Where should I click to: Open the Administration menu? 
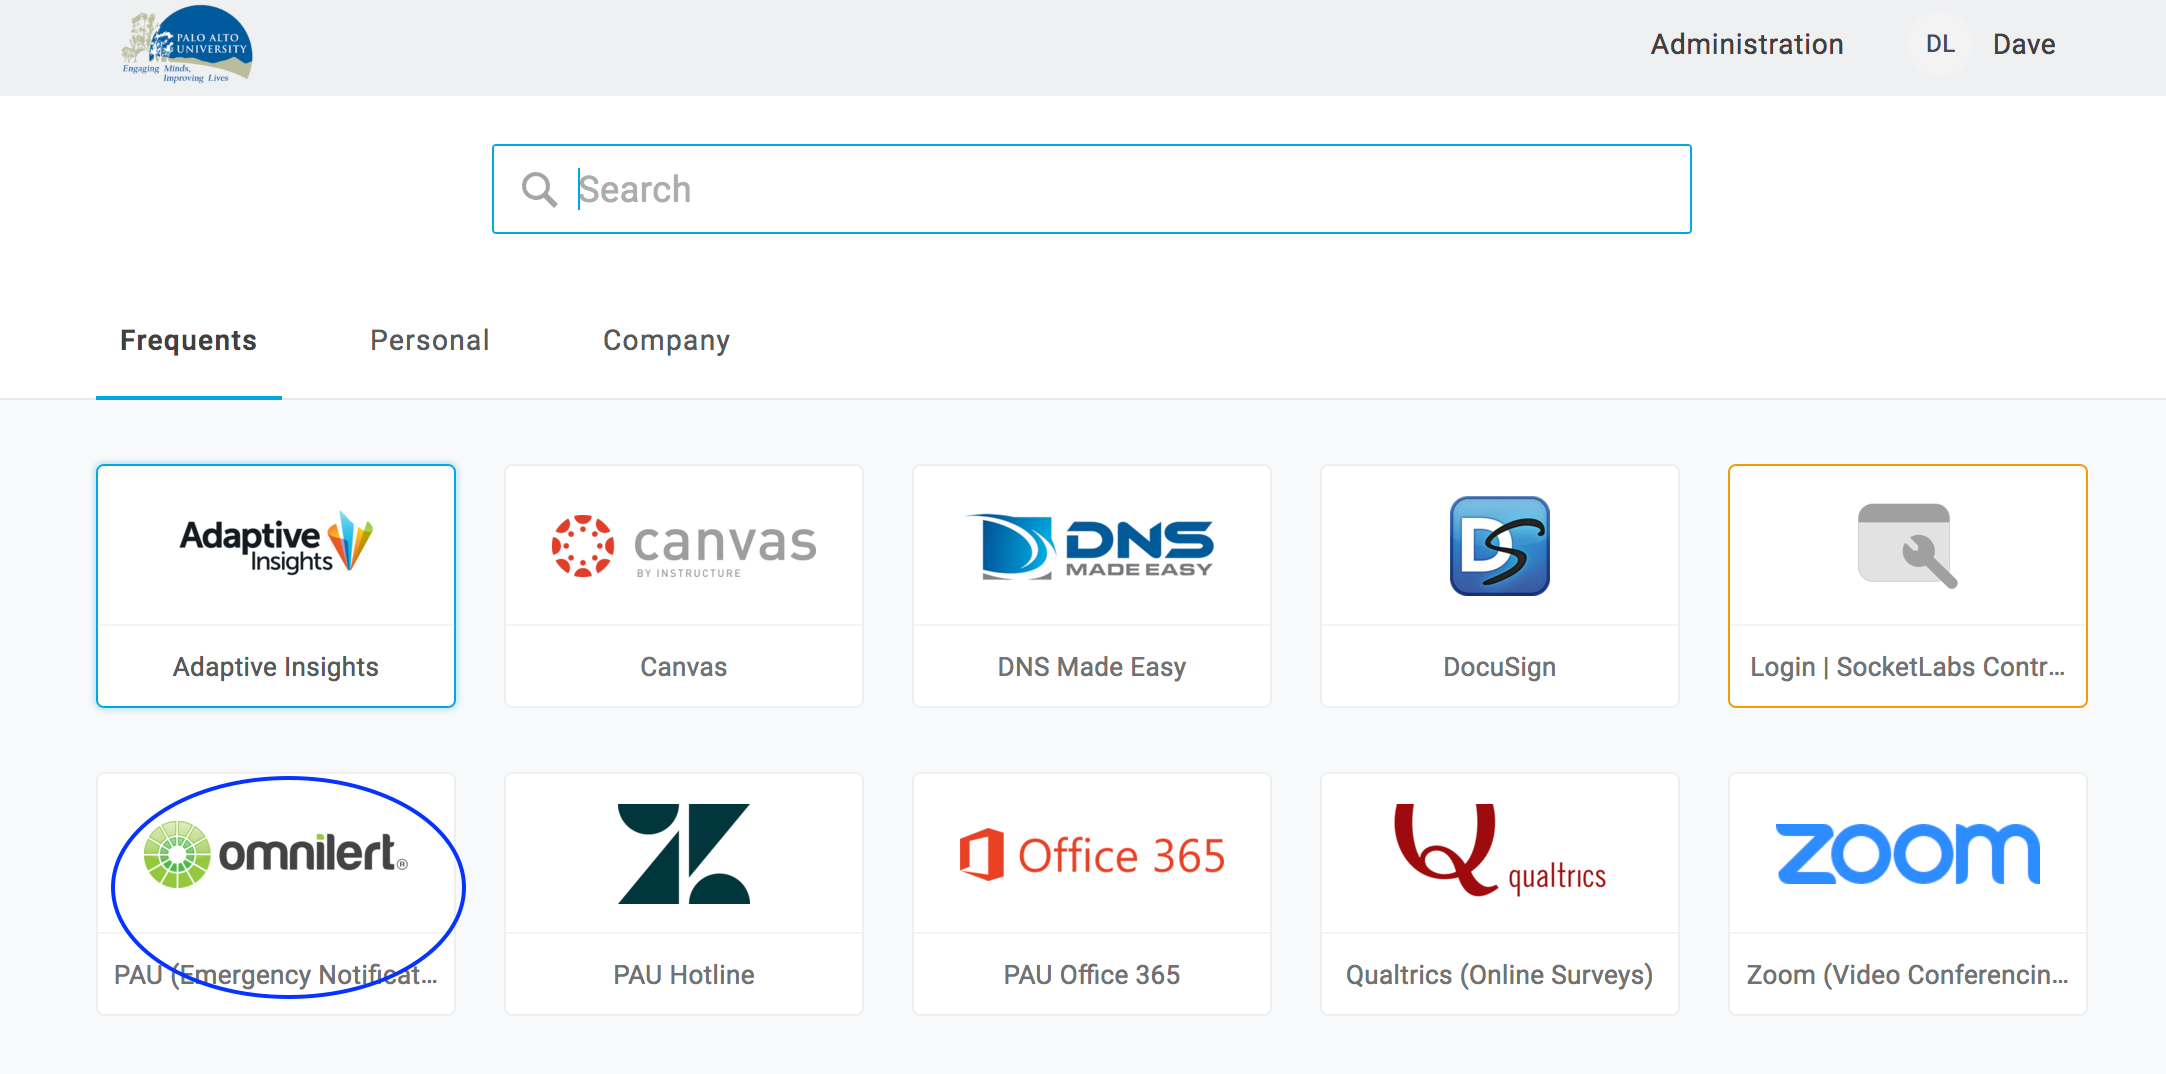click(1747, 44)
